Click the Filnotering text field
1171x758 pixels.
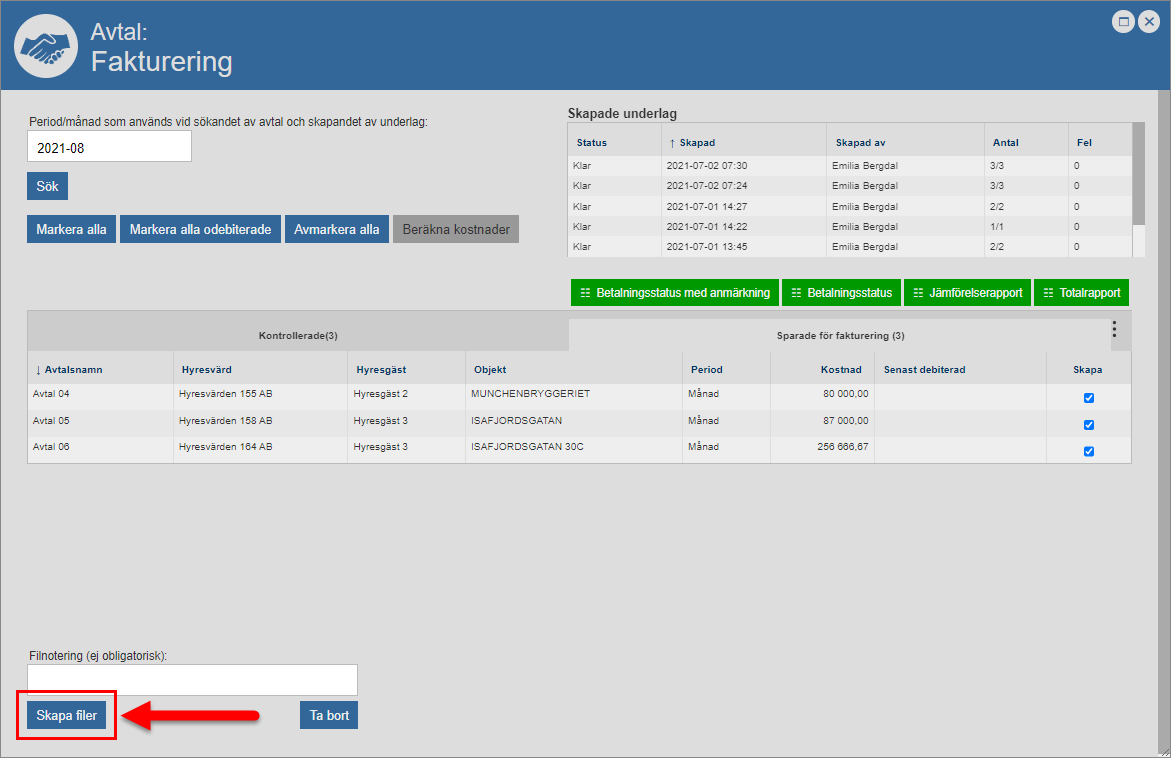pyautogui.click(x=192, y=680)
